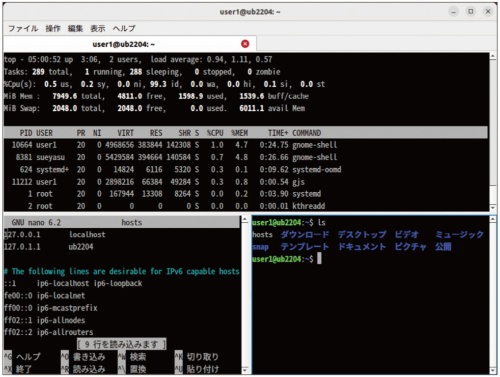Viewport: 500px width, 377px height.
Task: Click scroll-down arrow of top pane scrollbar
Action: 493,208
